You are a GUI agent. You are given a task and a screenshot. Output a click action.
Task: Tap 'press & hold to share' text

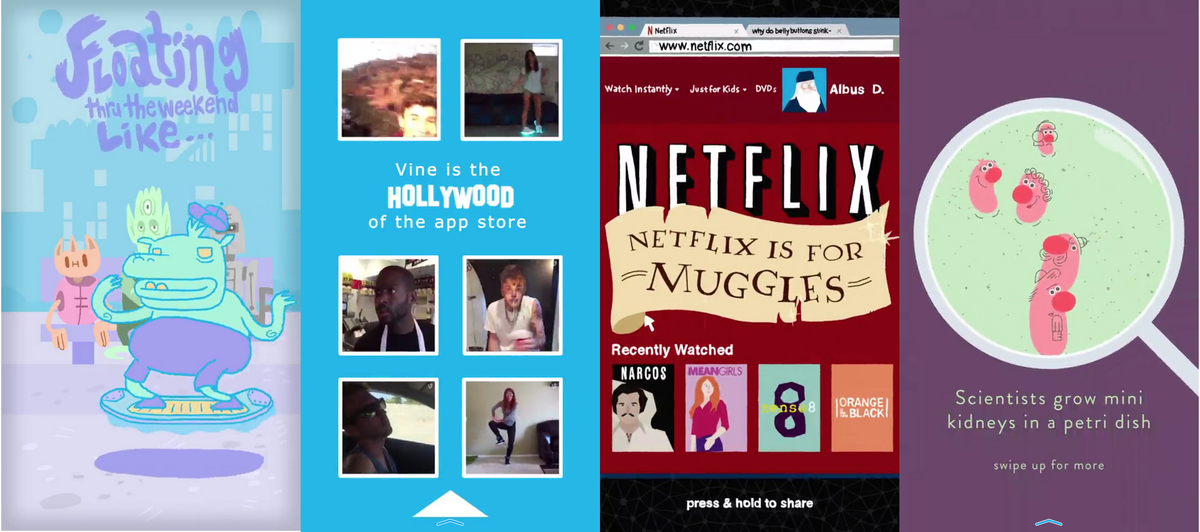click(750, 503)
